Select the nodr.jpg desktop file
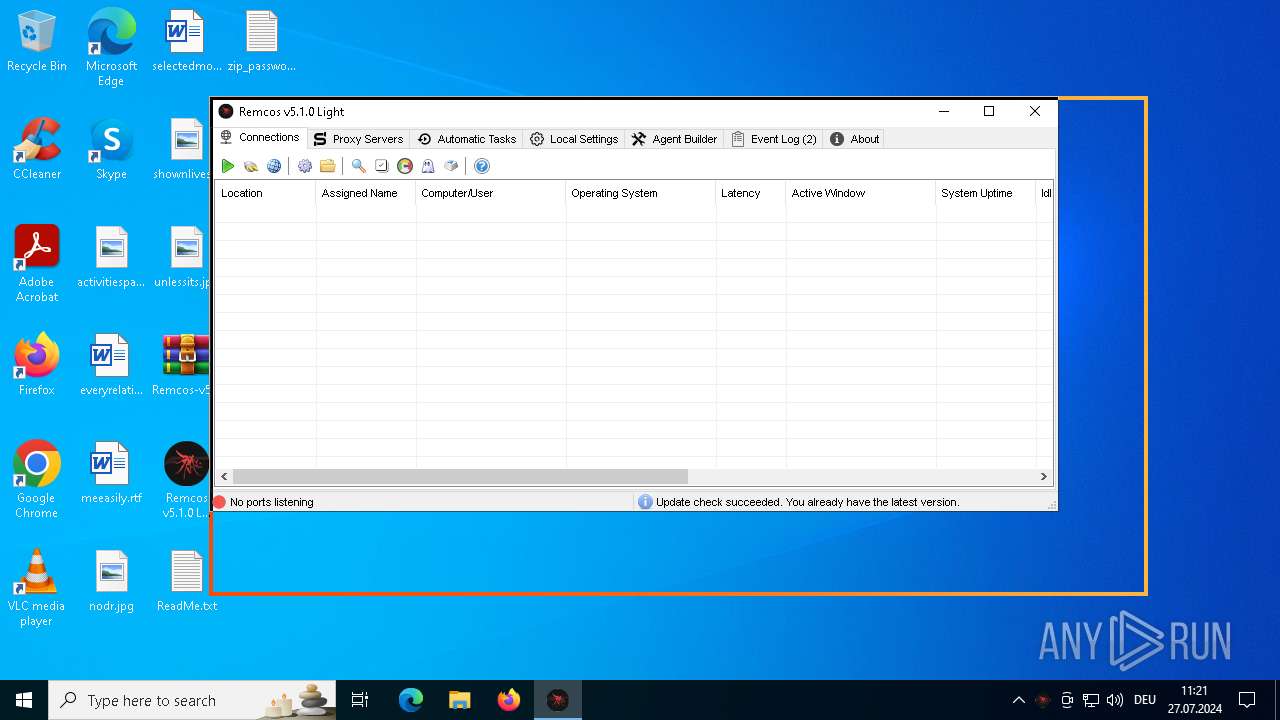The width and height of the screenshot is (1280, 720). click(x=111, y=581)
